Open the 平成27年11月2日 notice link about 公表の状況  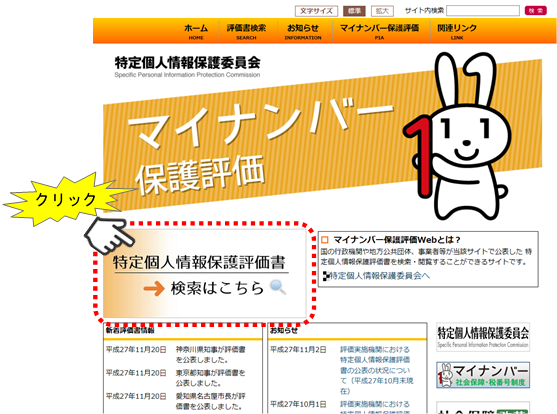pos(377,370)
